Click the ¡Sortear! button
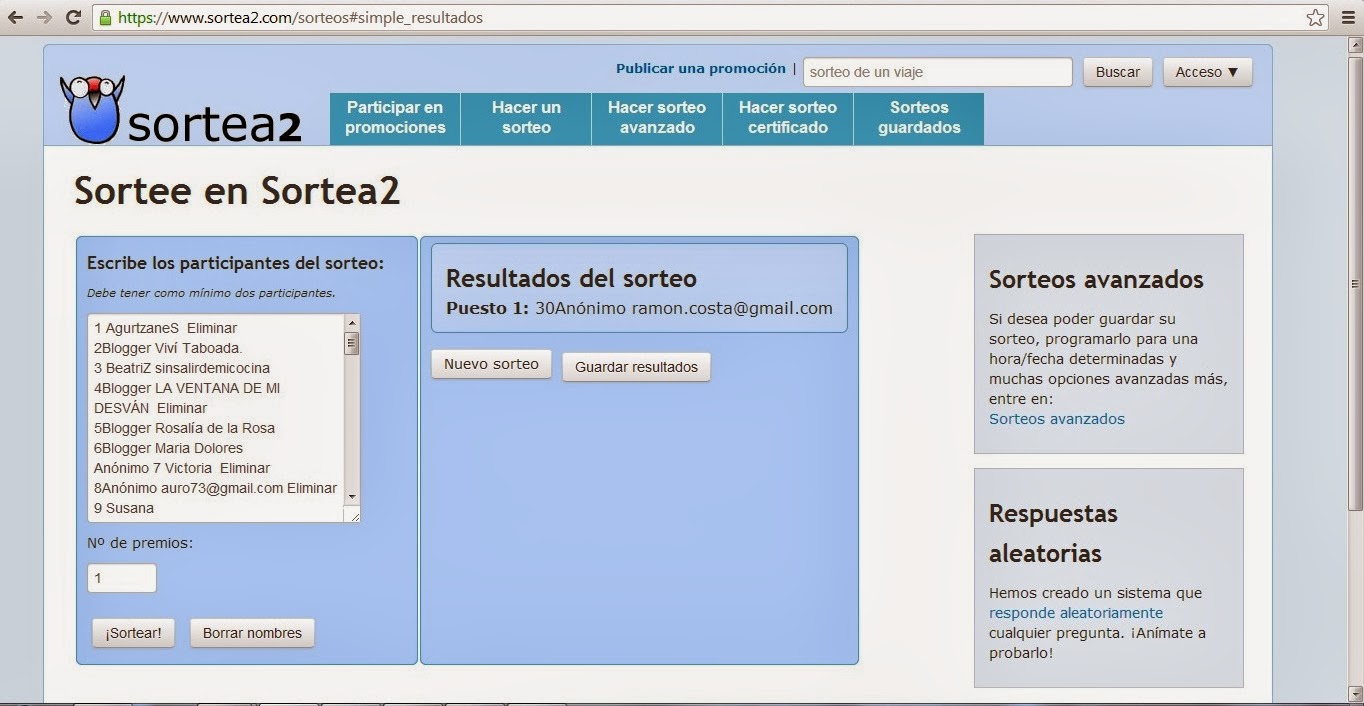The height and width of the screenshot is (706, 1364). pos(133,633)
